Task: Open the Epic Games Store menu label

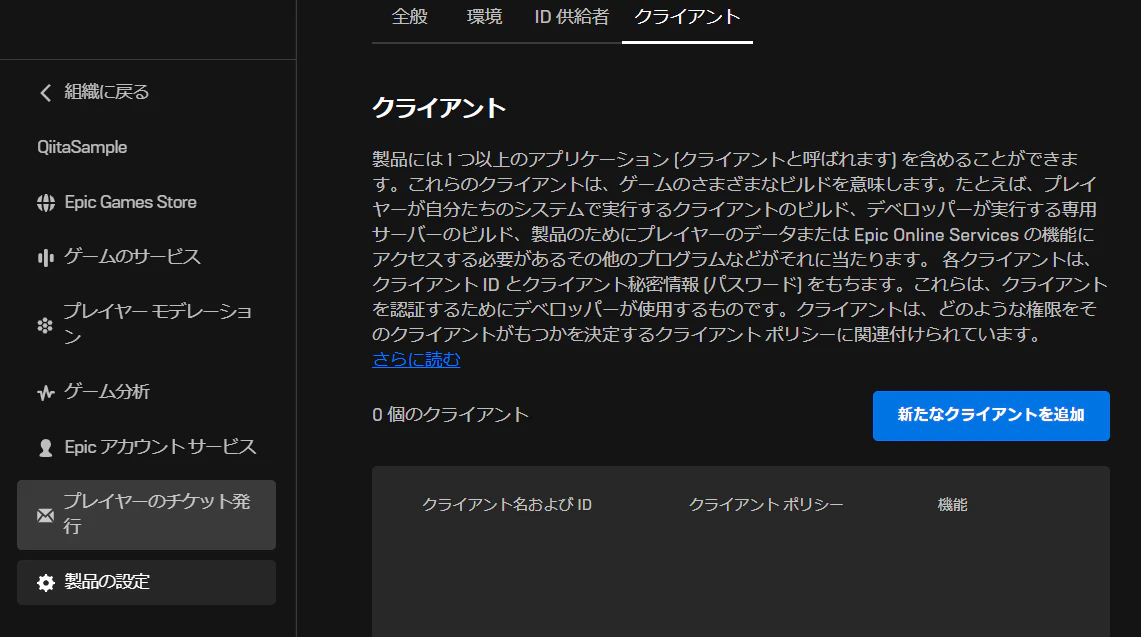Action: (131, 202)
